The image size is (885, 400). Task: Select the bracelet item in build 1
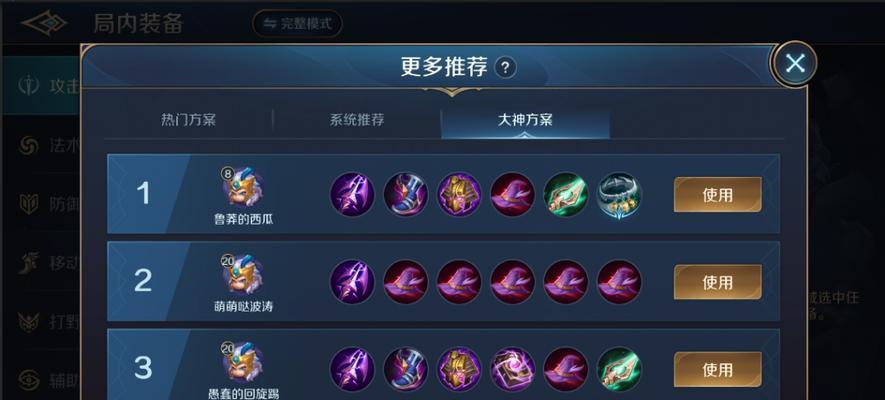619,195
